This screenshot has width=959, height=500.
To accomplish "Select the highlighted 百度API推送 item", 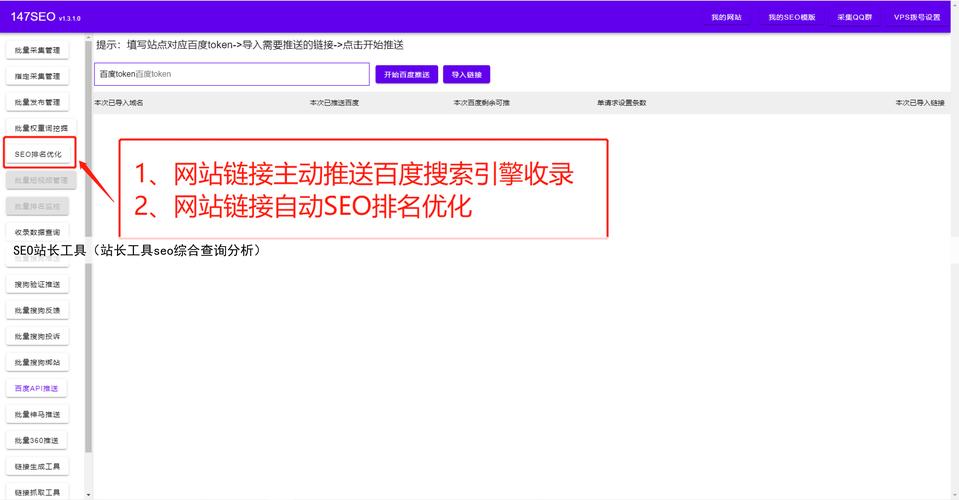I will click(x=36, y=388).
